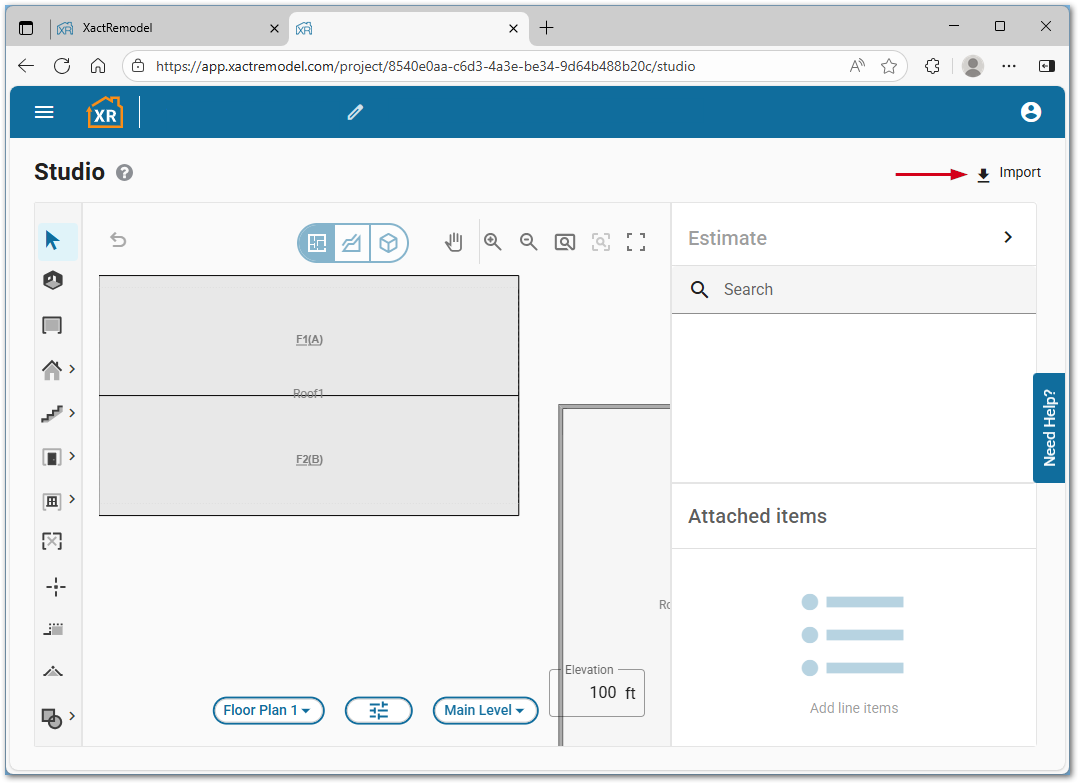
Task: Click the undo arrow
Action: pos(118,240)
